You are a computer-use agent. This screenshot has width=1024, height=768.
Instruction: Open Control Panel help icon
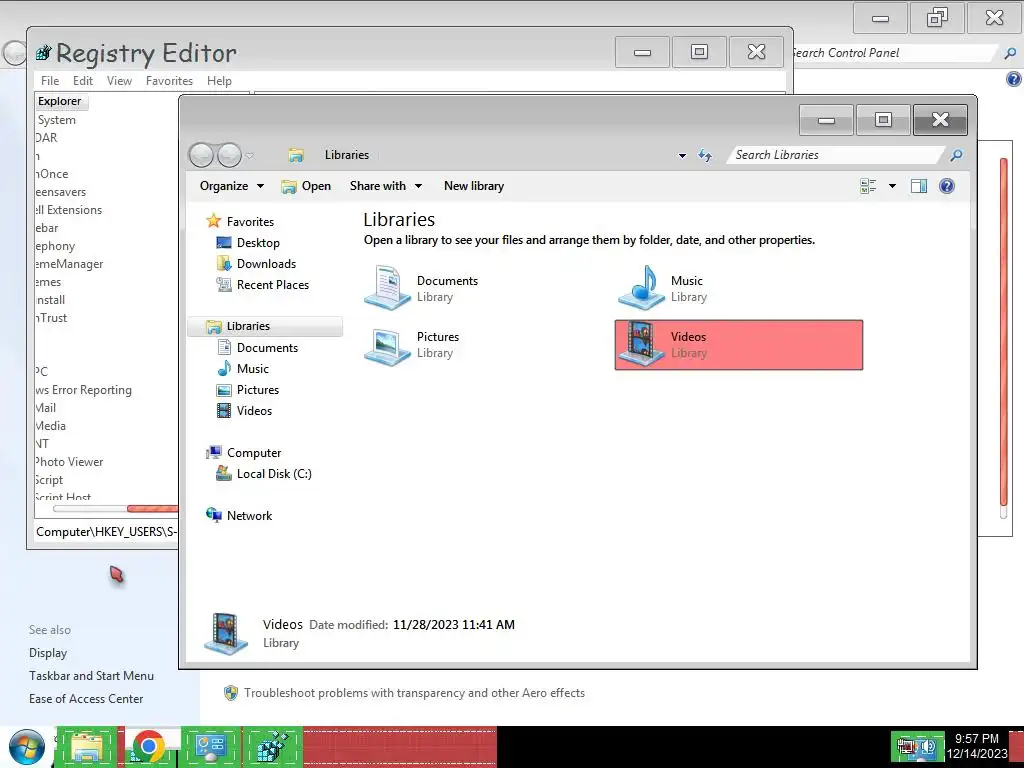click(1014, 80)
